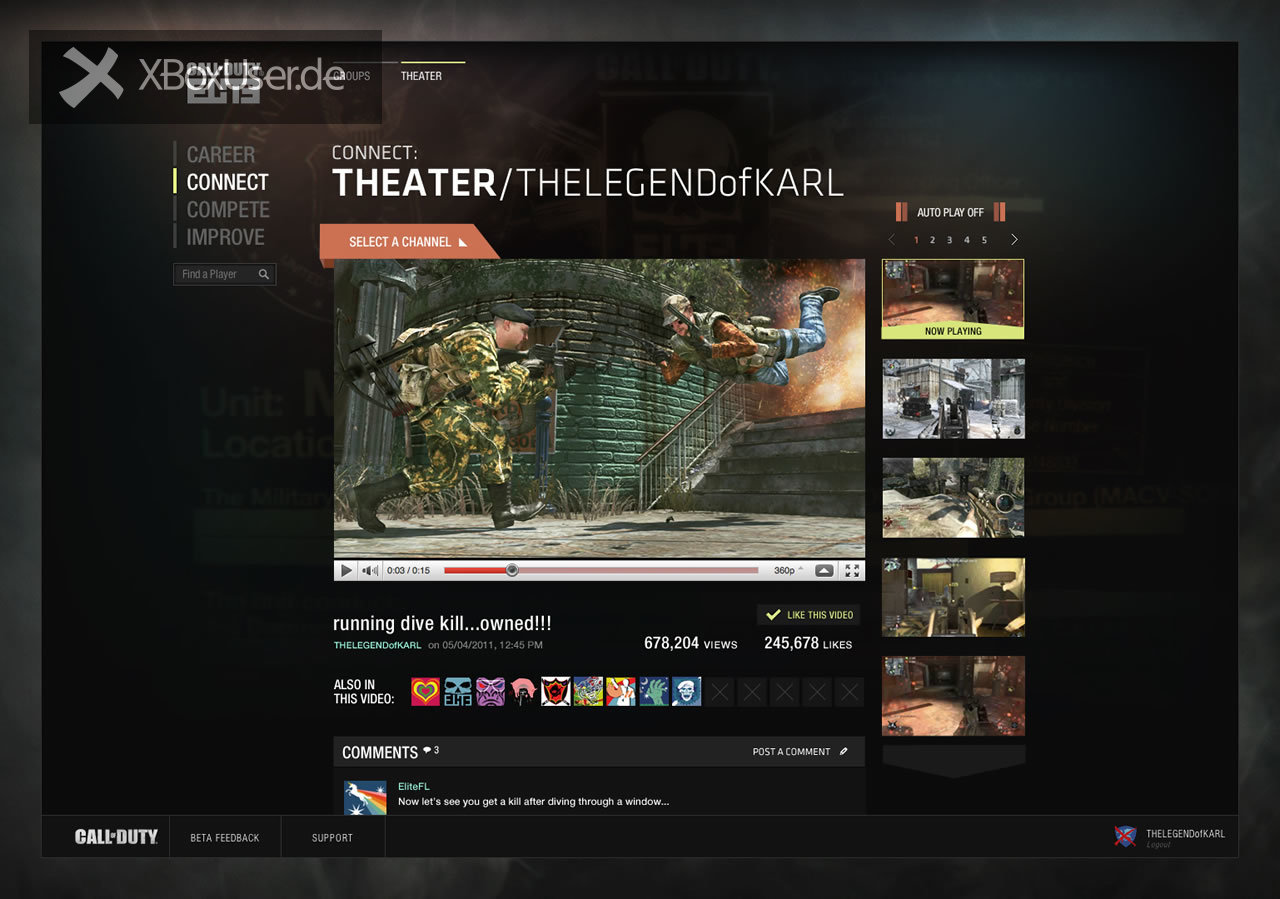Image resolution: width=1280 pixels, height=899 pixels.
Task: Click the colorful graffiti emblem
Action: [588, 691]
